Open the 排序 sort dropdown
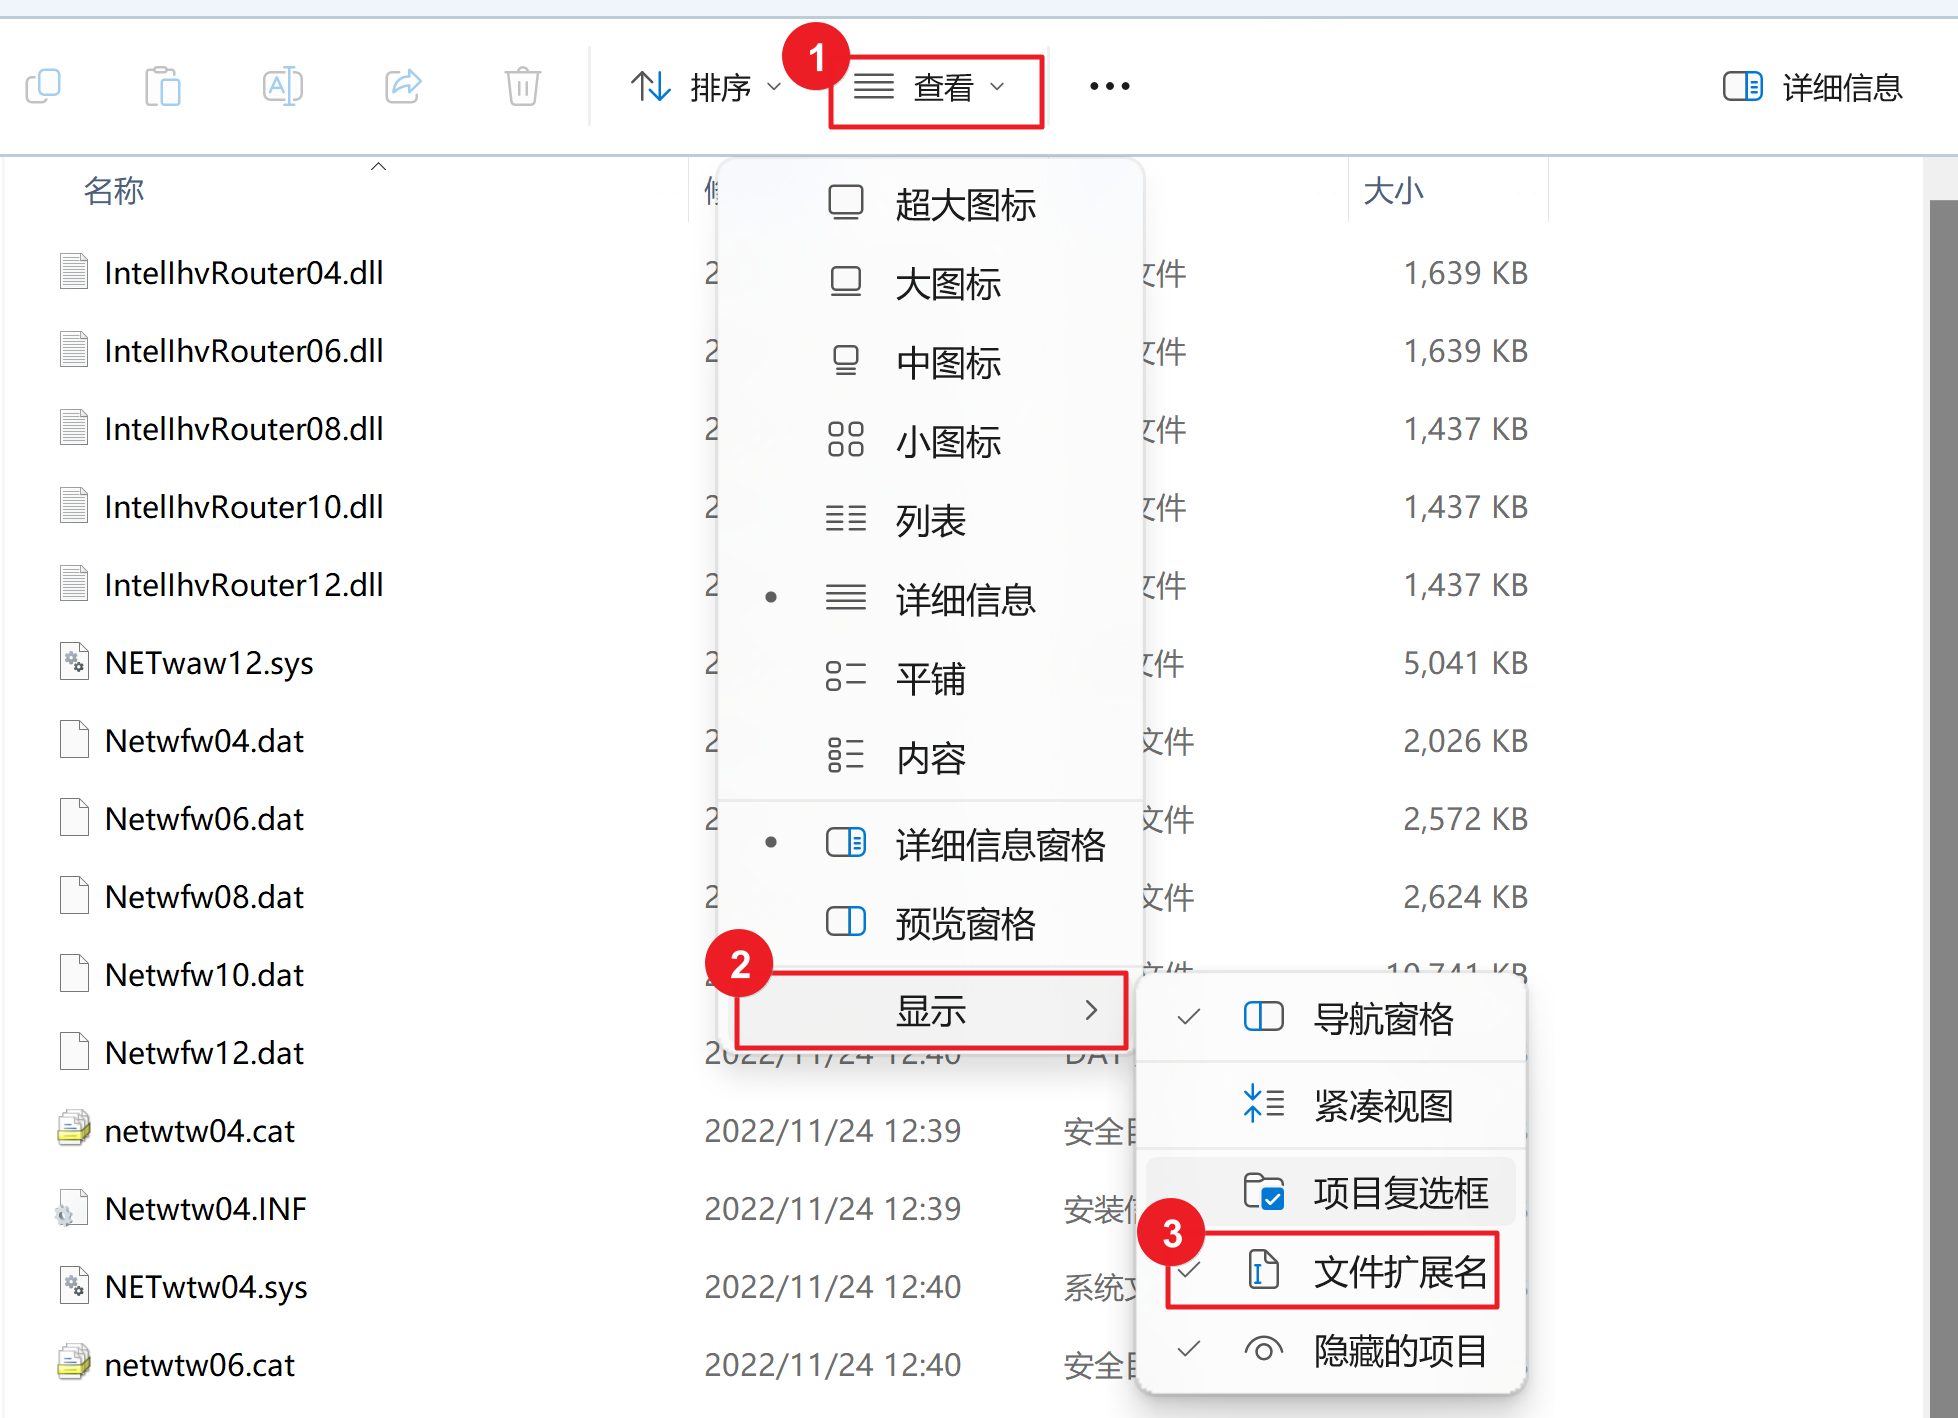 pos(705,87)
